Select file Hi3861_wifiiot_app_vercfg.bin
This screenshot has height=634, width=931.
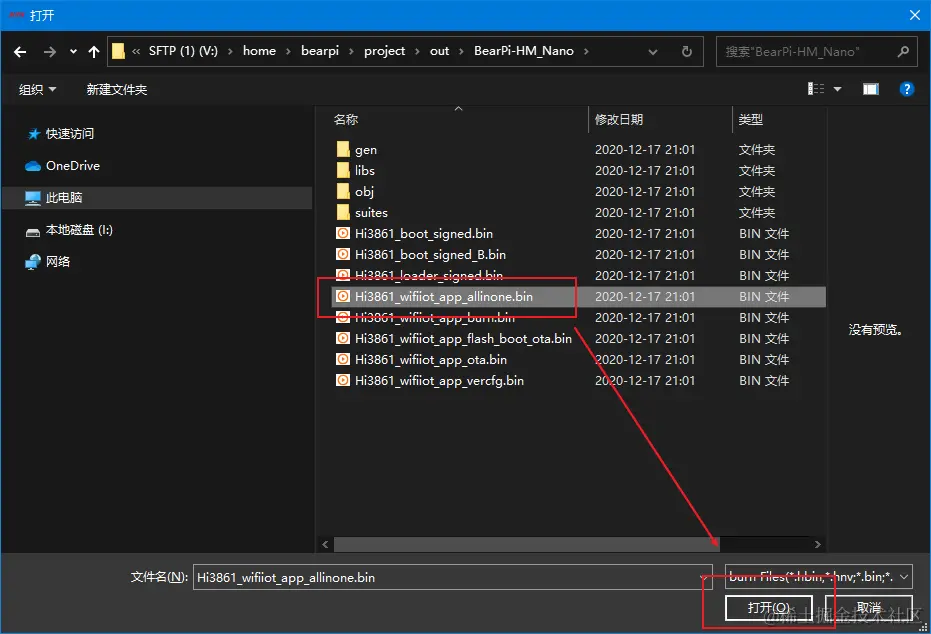point(439,381)
